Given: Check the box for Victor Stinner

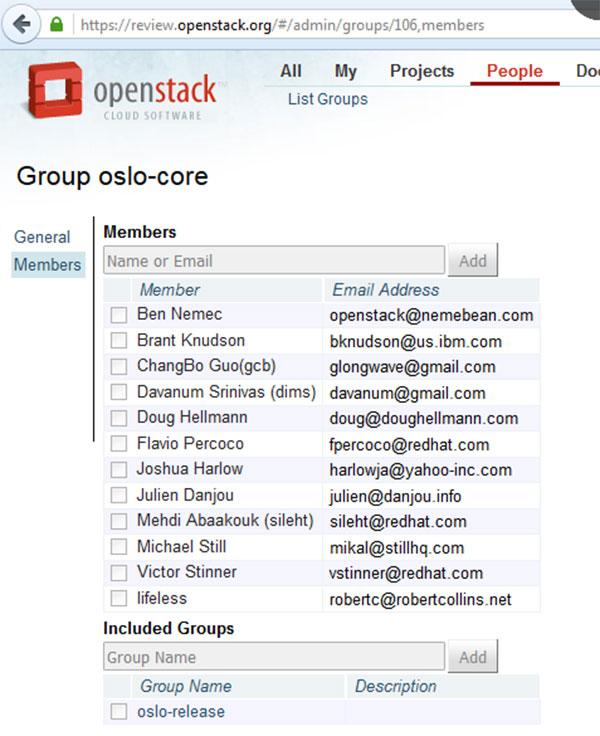Looking at the screenshot, I should point(119,573).
